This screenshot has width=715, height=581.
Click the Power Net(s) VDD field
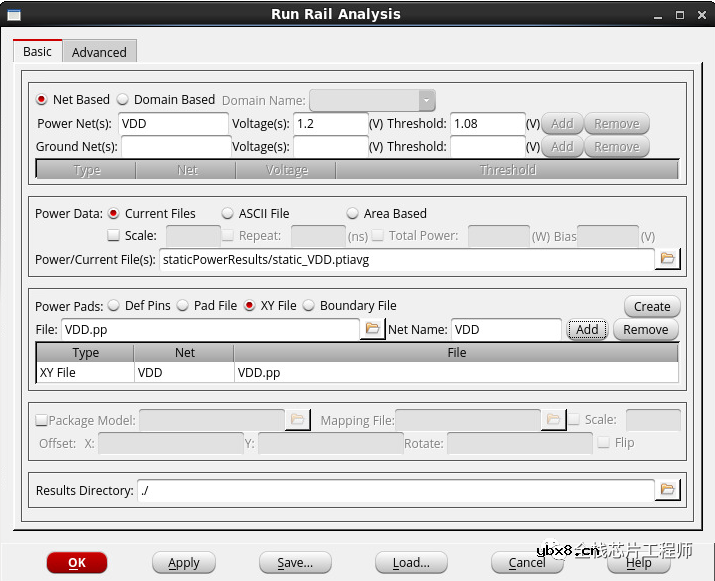(174, 124)
